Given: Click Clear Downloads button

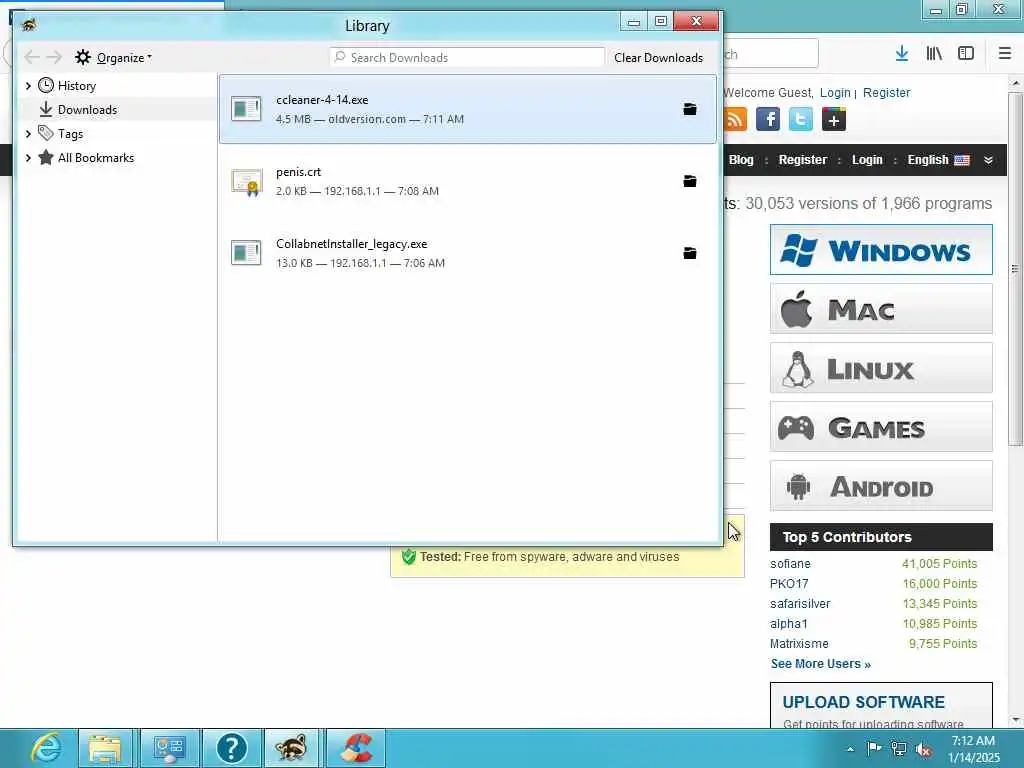Looking at the screenshot, I should (x=658, y=57).
